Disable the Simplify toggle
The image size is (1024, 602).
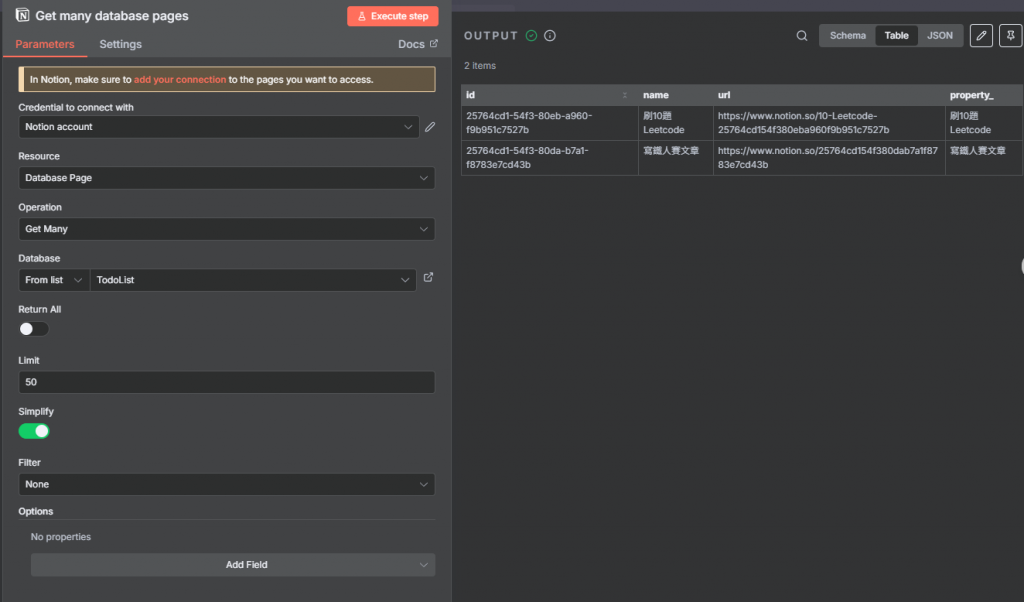tap(33, 431)
